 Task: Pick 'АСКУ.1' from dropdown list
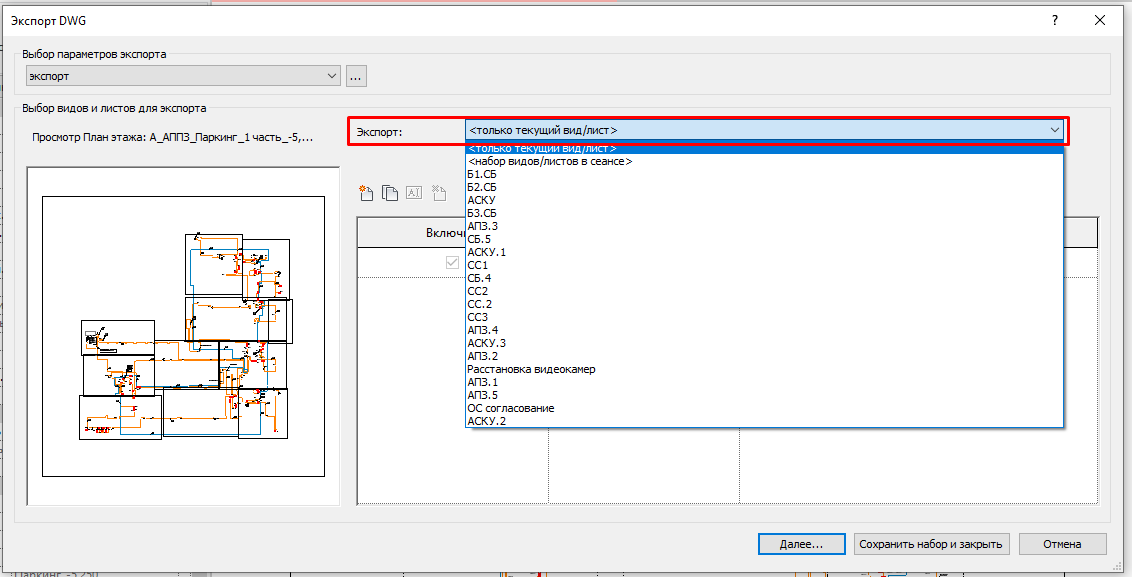(487, 252)
